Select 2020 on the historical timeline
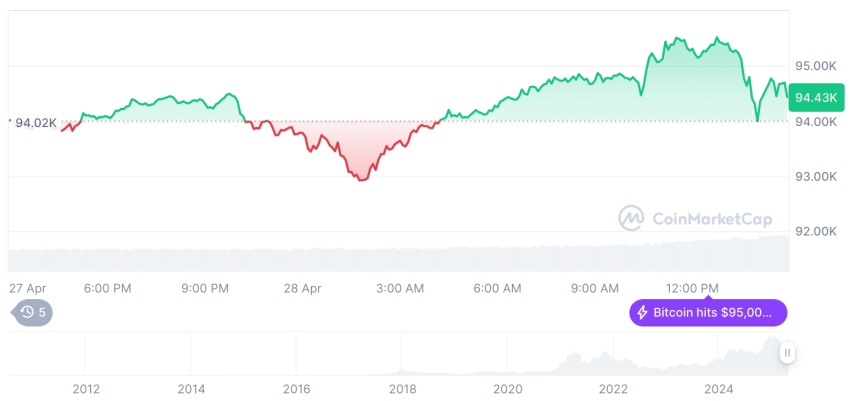Screen dimensions: 860x401 coord(508,388)
